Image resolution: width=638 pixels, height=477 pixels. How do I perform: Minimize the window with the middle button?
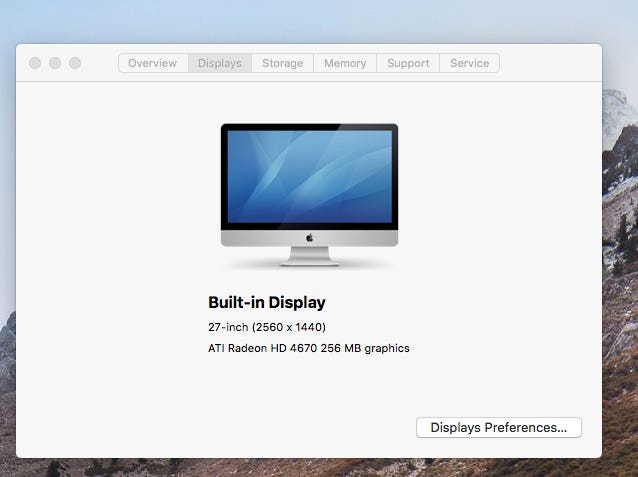pos(55,63)
